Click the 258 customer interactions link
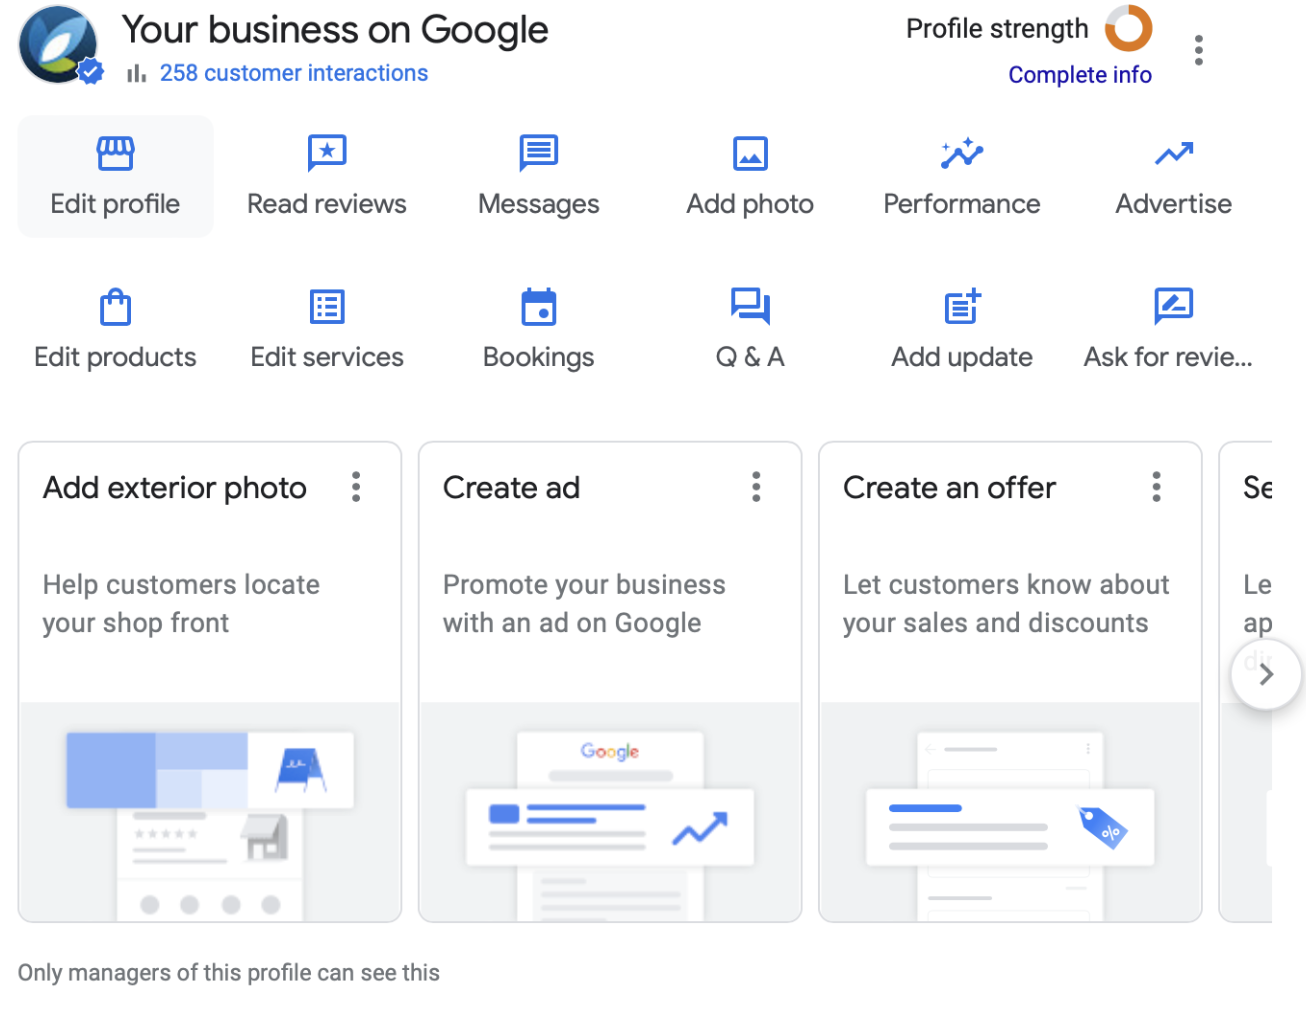Image resolution: width=1306 pixels, height=1014 pixels. (x=293, y=73)
